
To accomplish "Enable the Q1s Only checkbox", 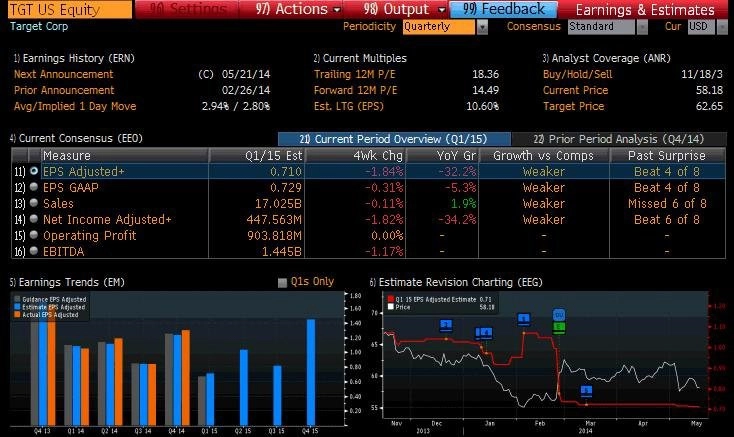I will 282,283.
